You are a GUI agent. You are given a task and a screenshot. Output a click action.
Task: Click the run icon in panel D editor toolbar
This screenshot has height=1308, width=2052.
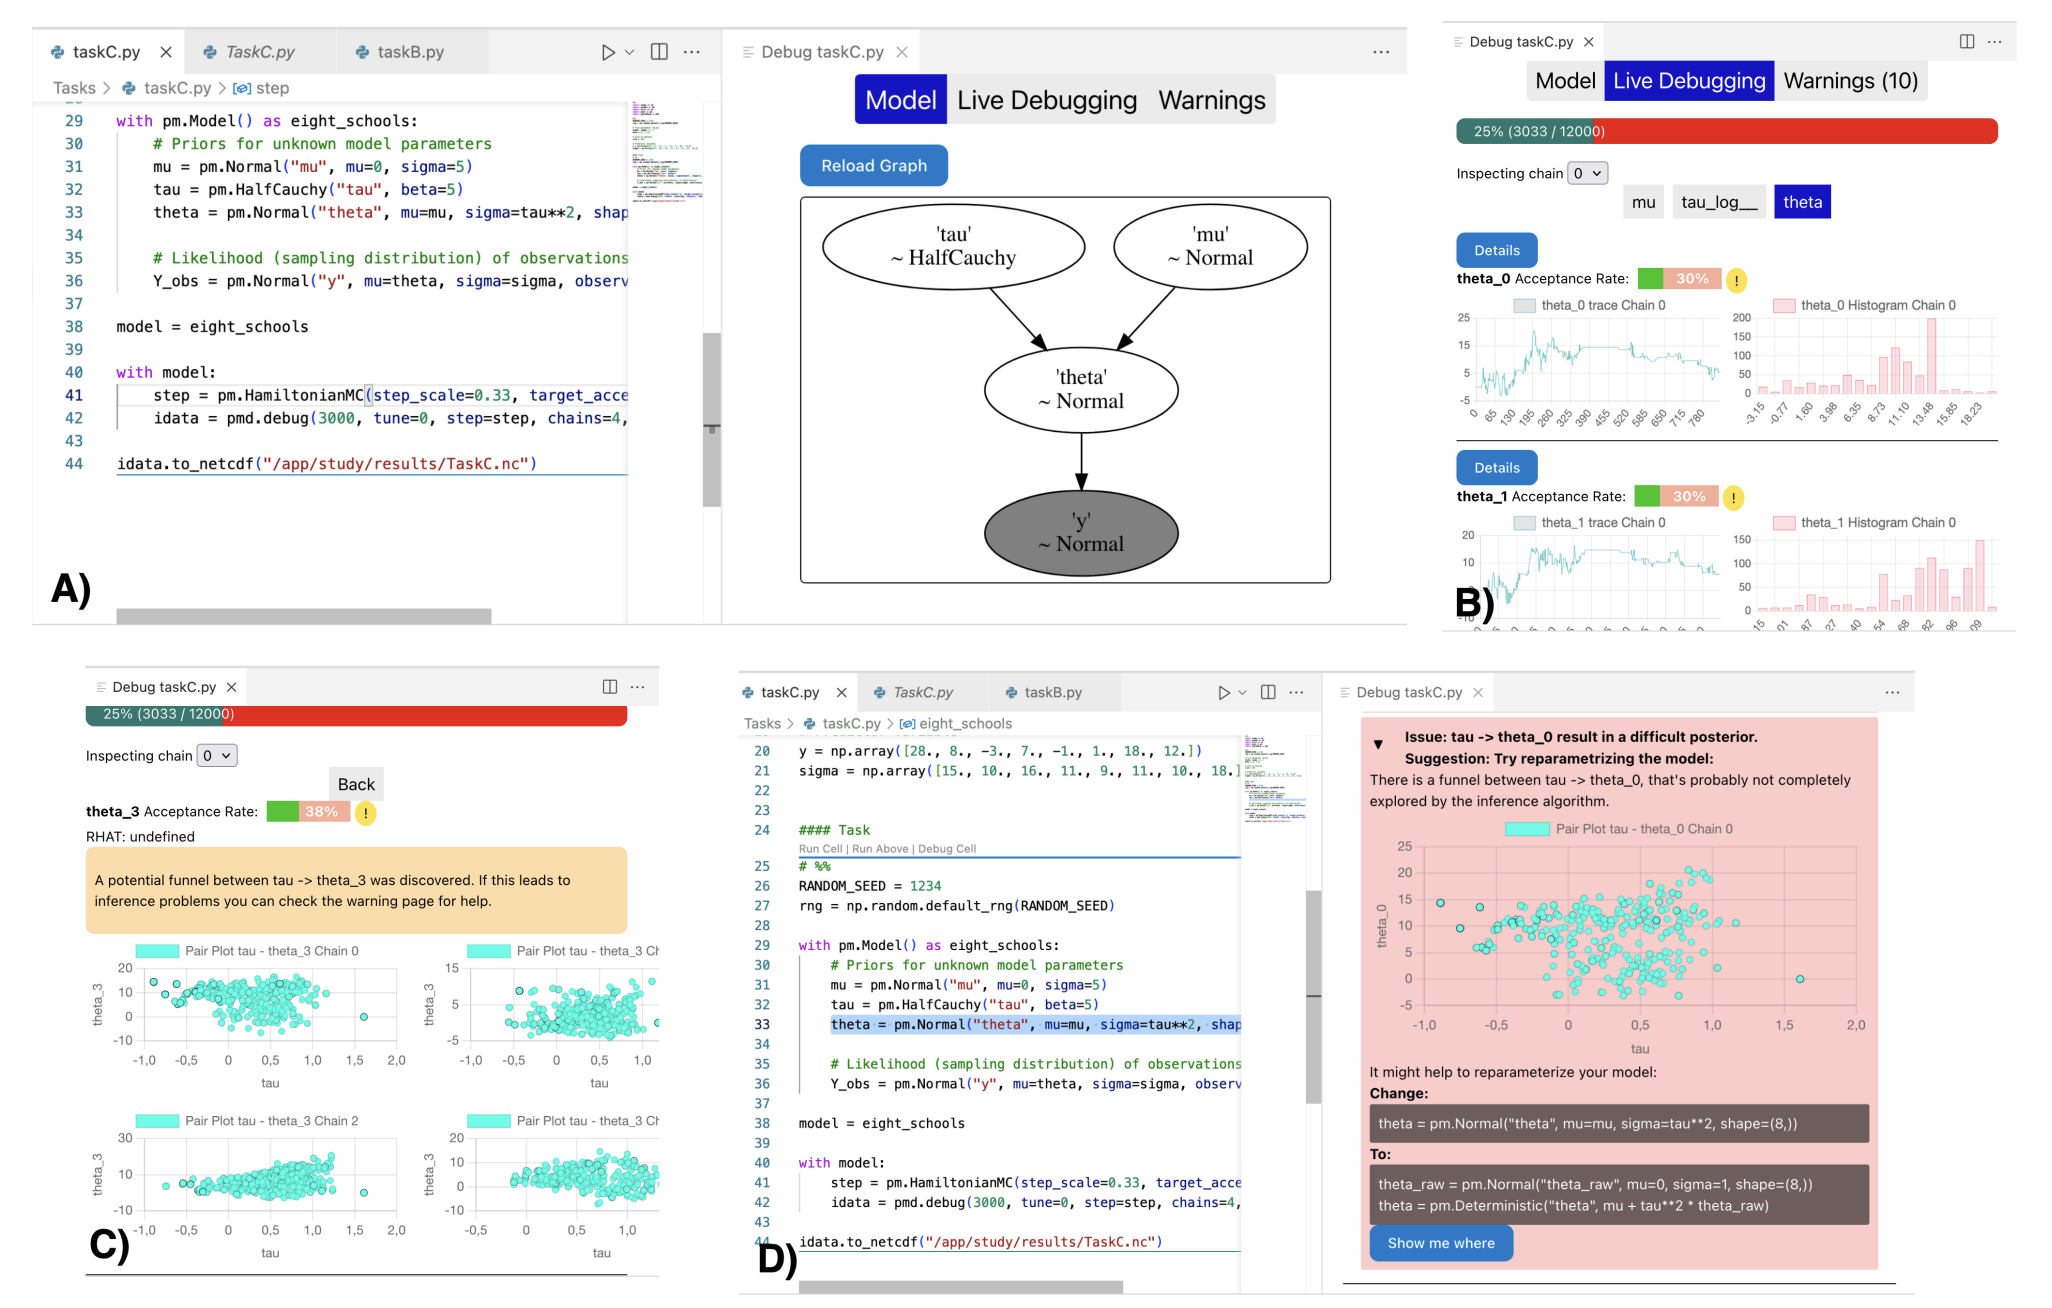tap(1223, 692)
